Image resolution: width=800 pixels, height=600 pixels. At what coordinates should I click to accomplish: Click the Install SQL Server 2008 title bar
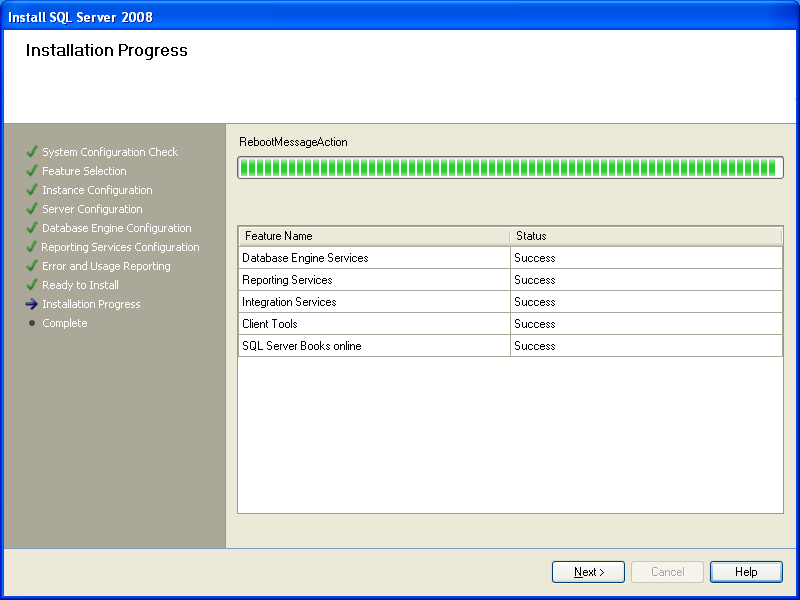pos(400,17)
